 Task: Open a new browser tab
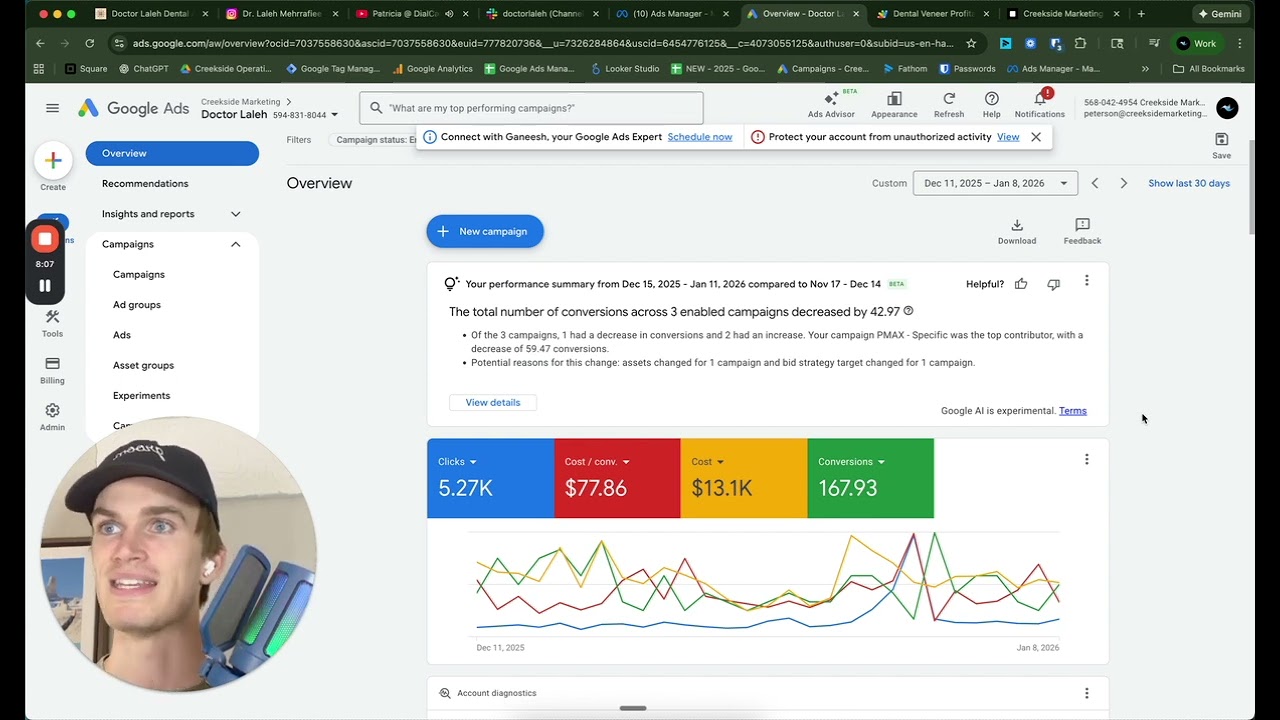click(1141, 14)
